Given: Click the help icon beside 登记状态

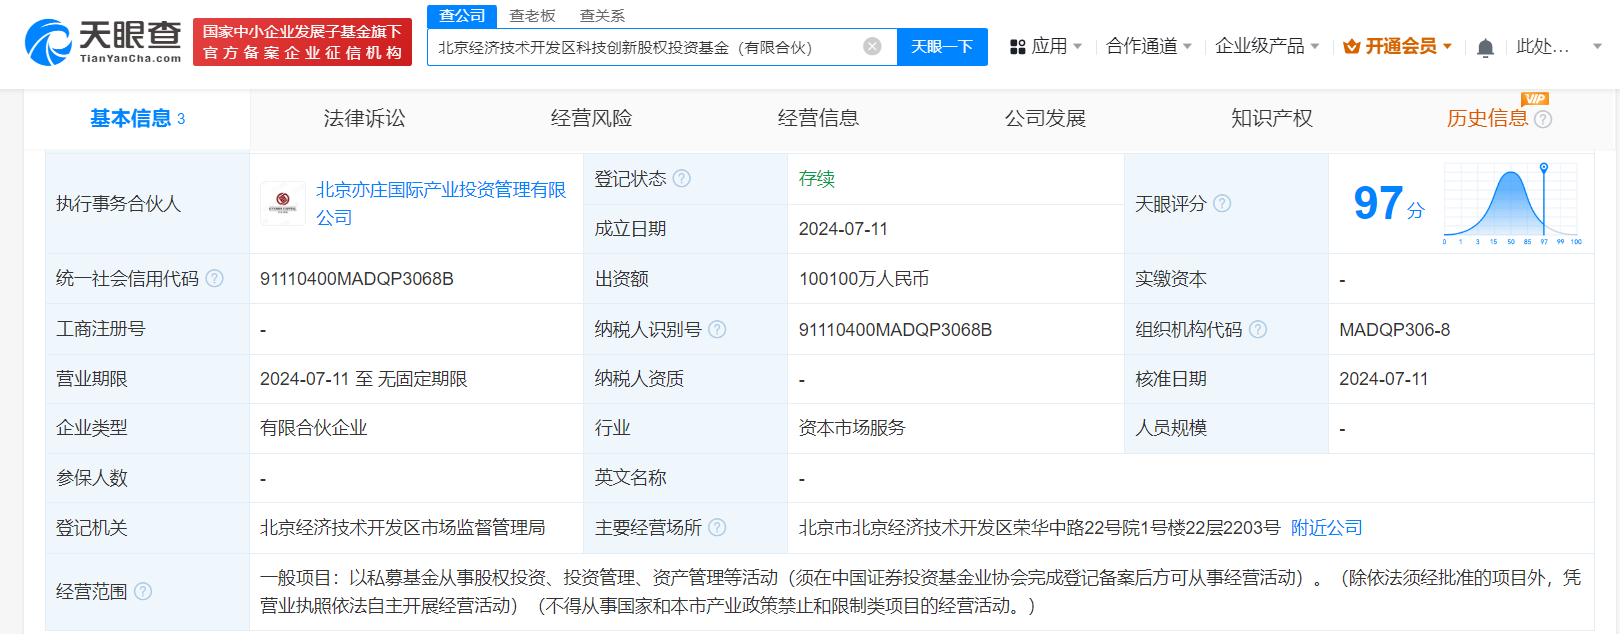Looking at the screenshot, I should click(x=682, y=178).
